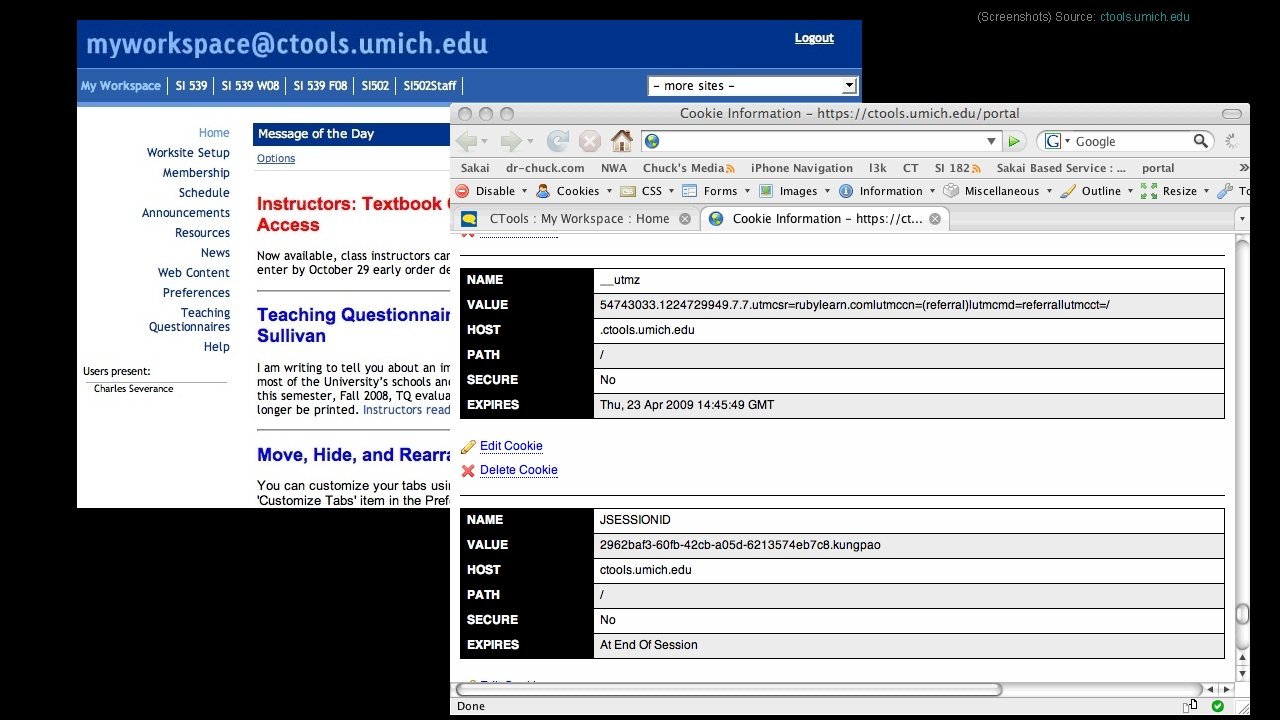This screenshot has width=1280, height=720.
Task: Select the SI 539 F08 site tab
Action: click(320, 86)
